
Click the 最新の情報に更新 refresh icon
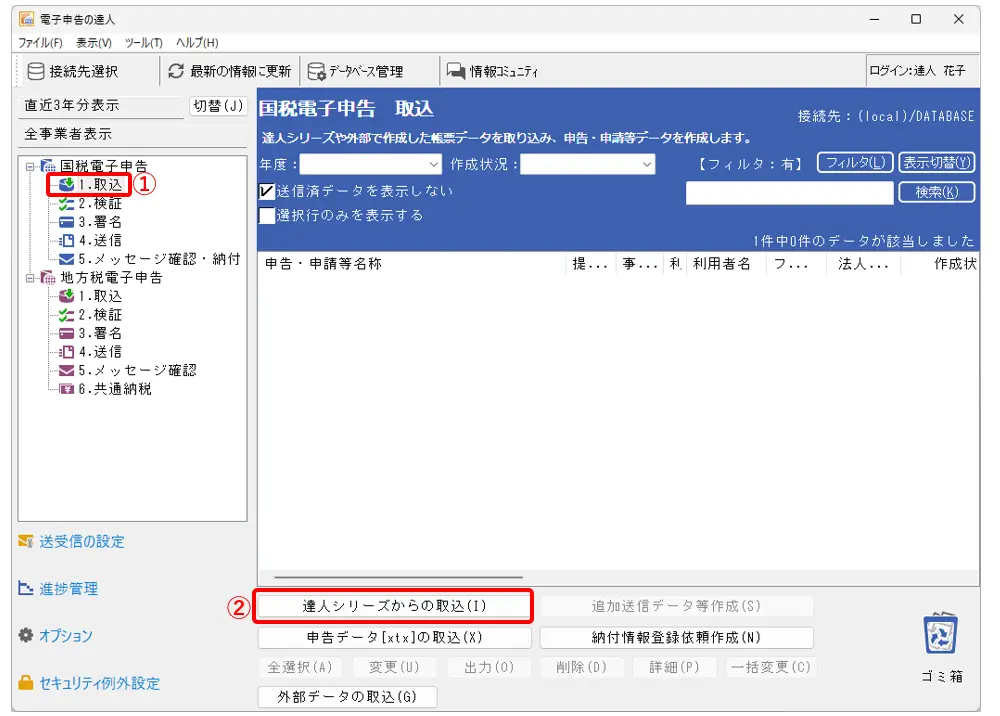(x=177, y=71)
